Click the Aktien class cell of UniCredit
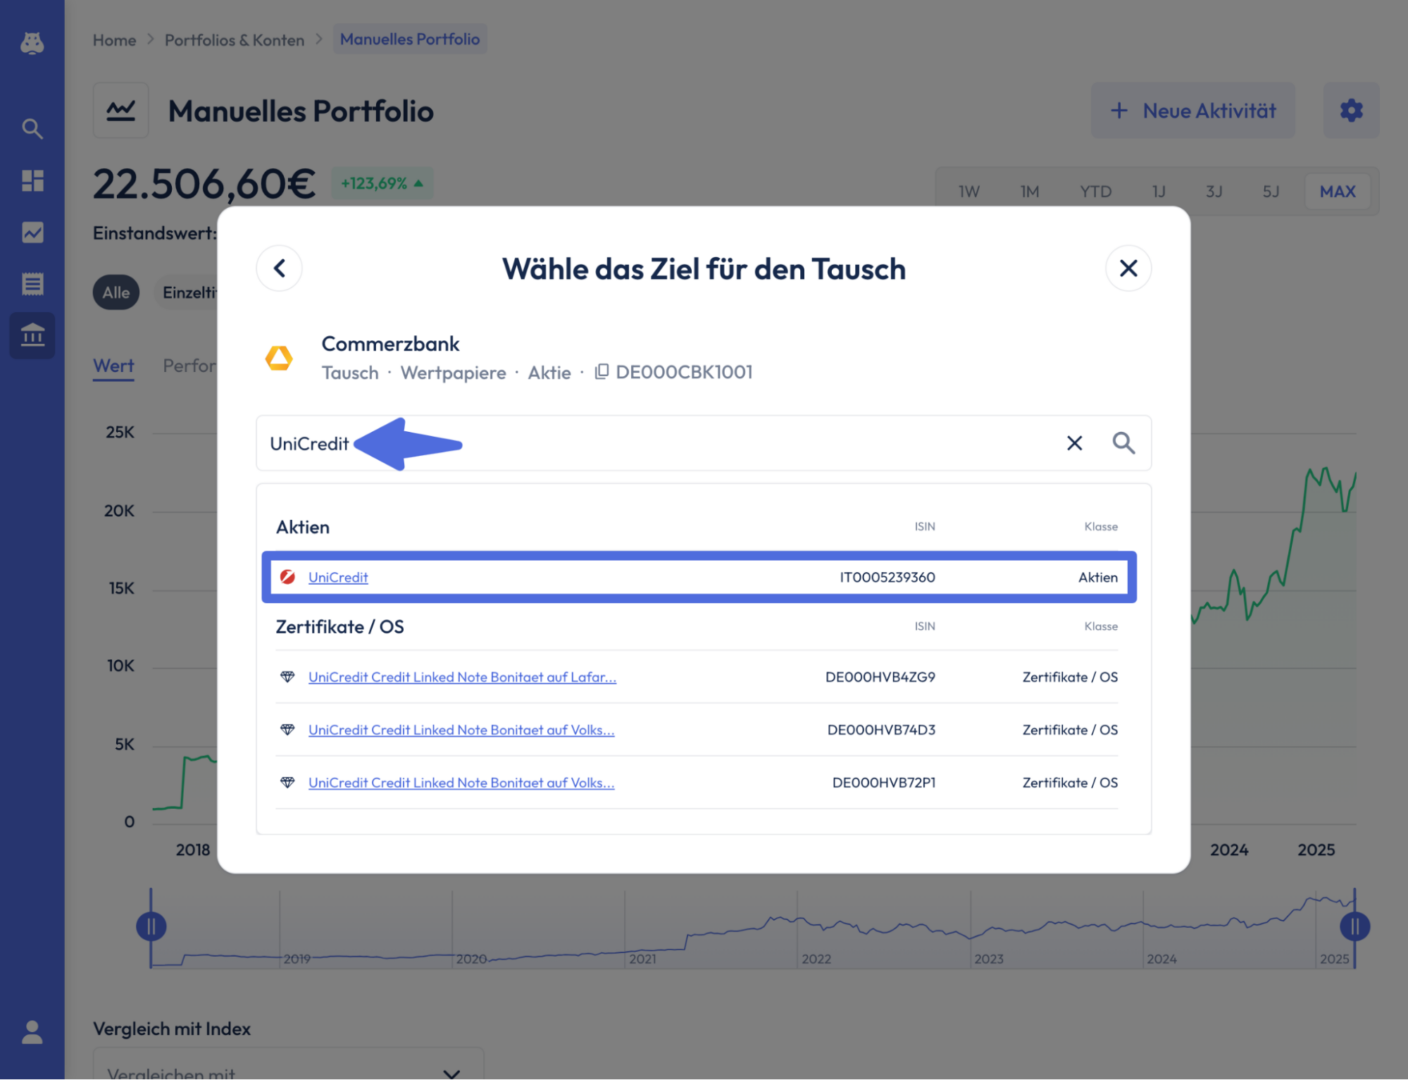Screen dimensions: 1408x1080 (x=1098, y=577)
